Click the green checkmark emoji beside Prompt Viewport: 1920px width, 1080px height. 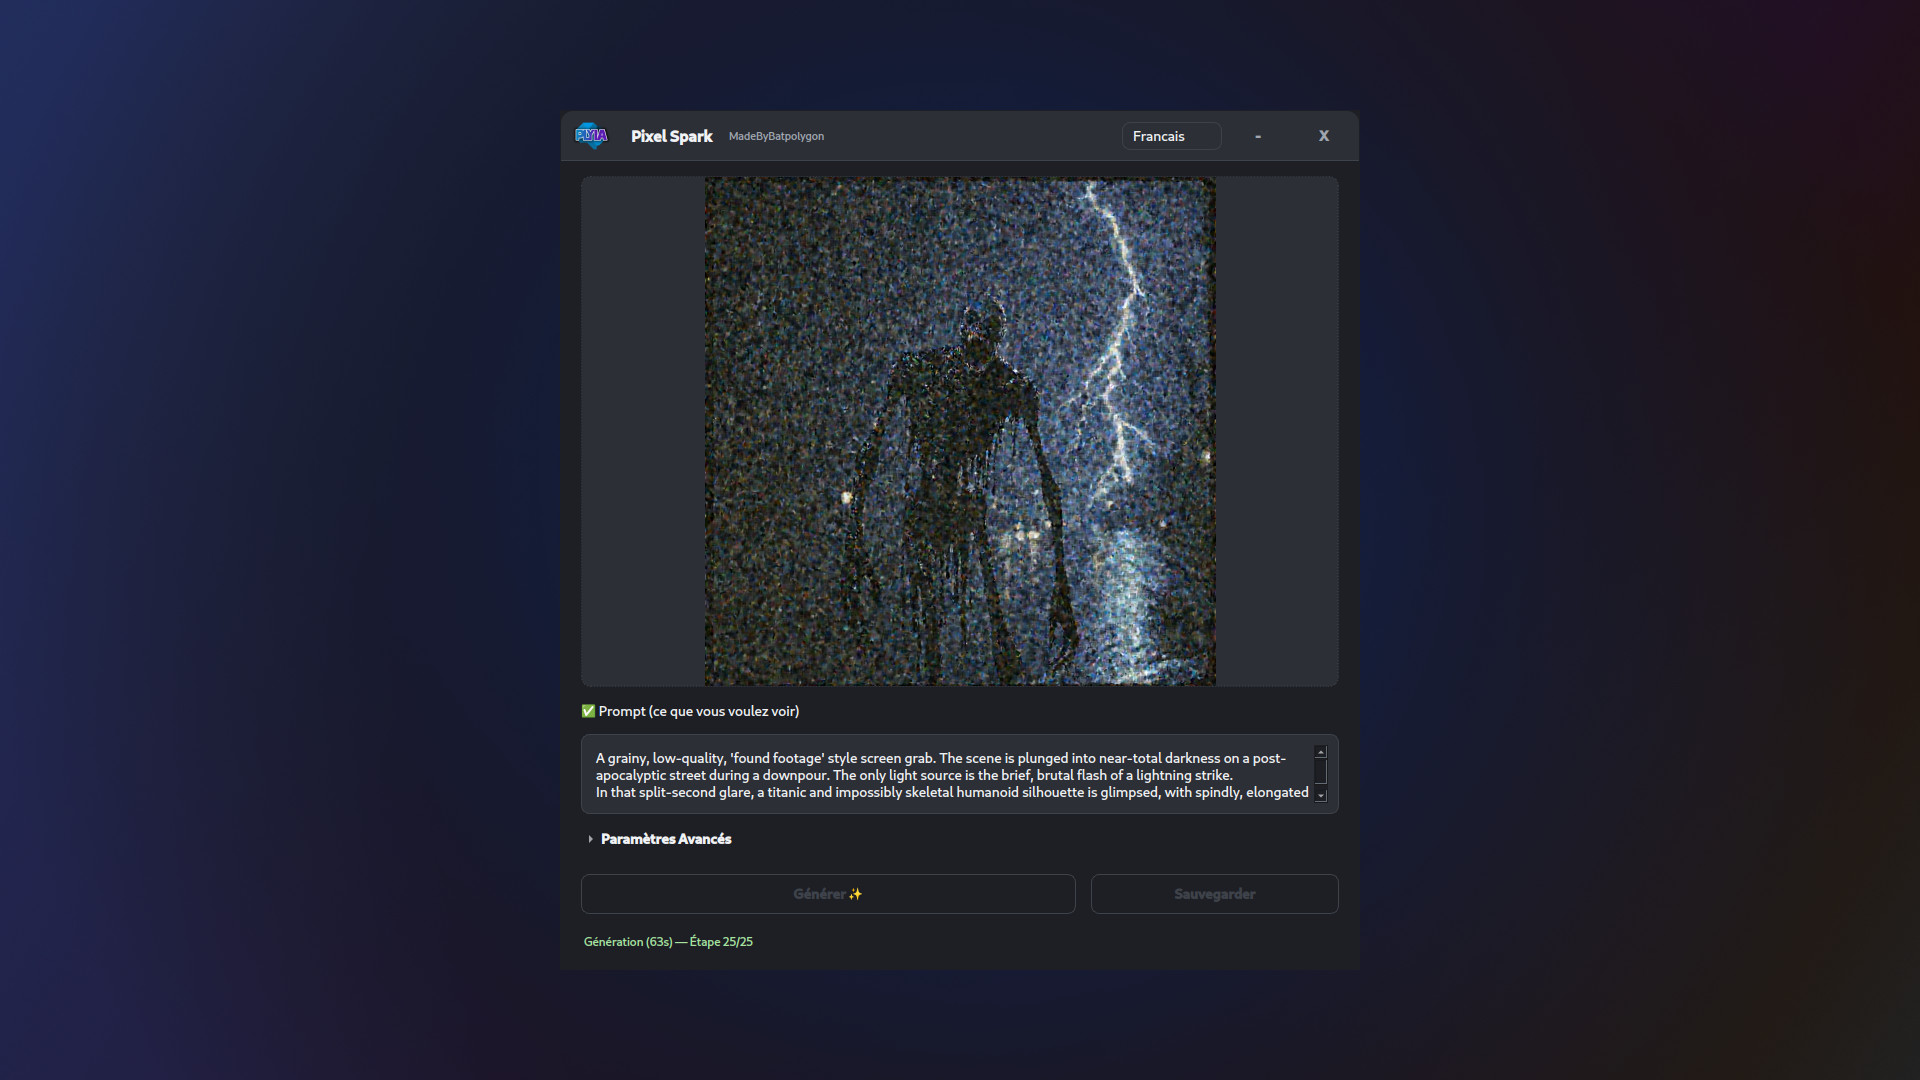(x=588, y=711)
